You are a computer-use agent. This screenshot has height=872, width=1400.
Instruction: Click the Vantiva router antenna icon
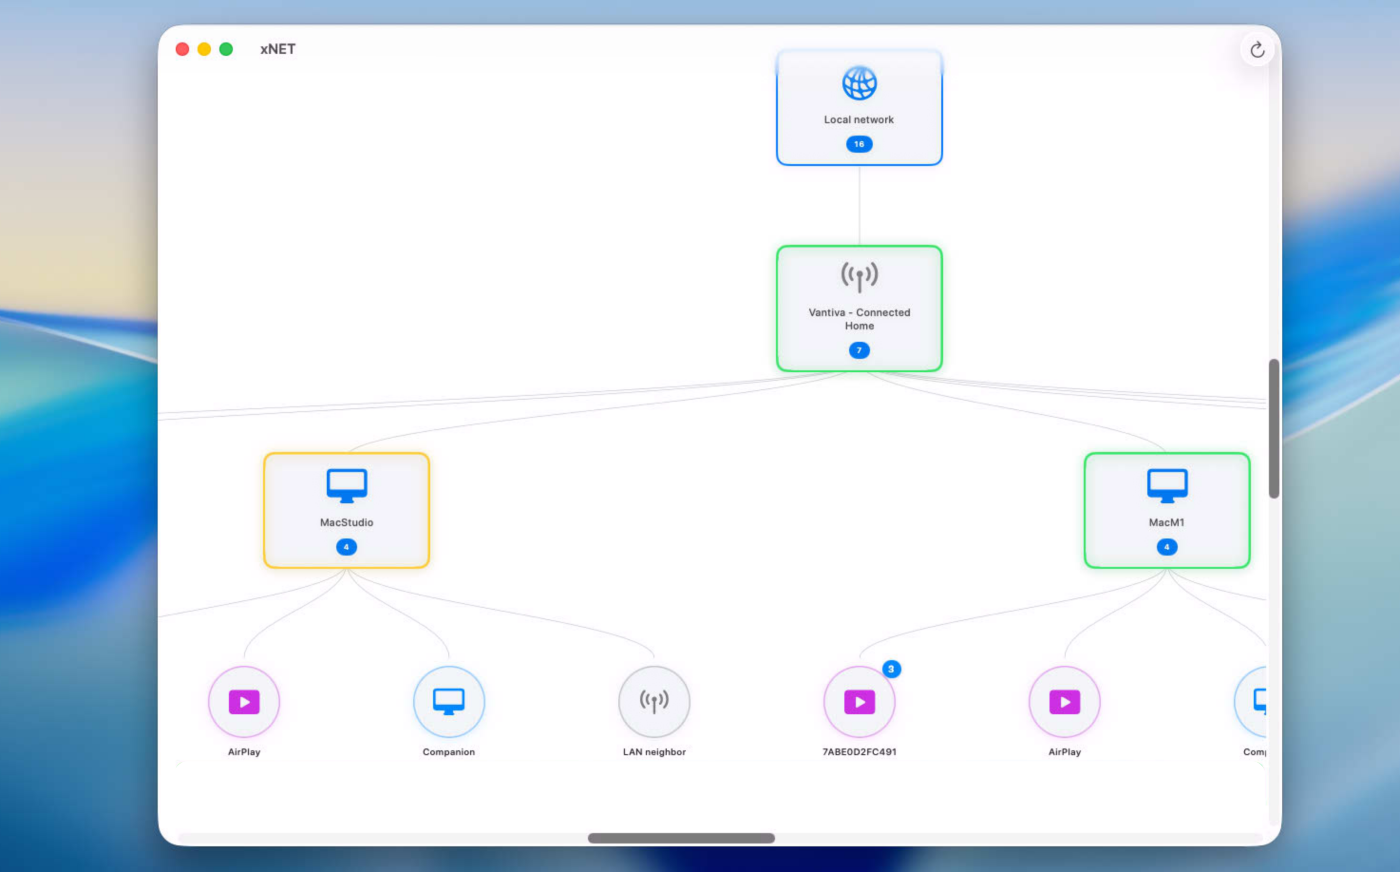(859, 276)
